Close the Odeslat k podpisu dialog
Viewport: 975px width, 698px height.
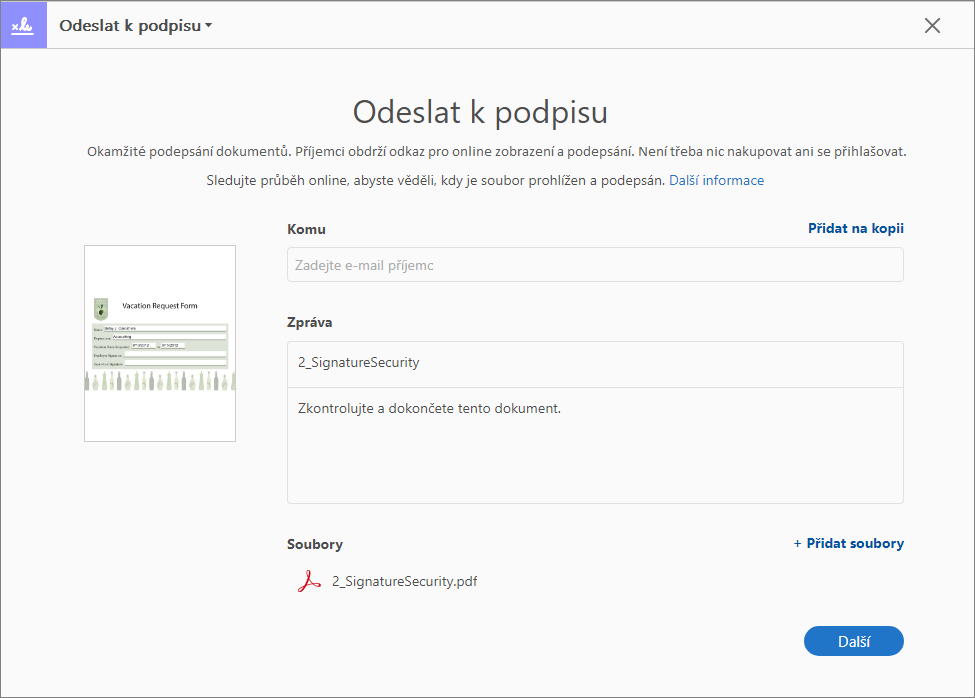coord(932,26)
